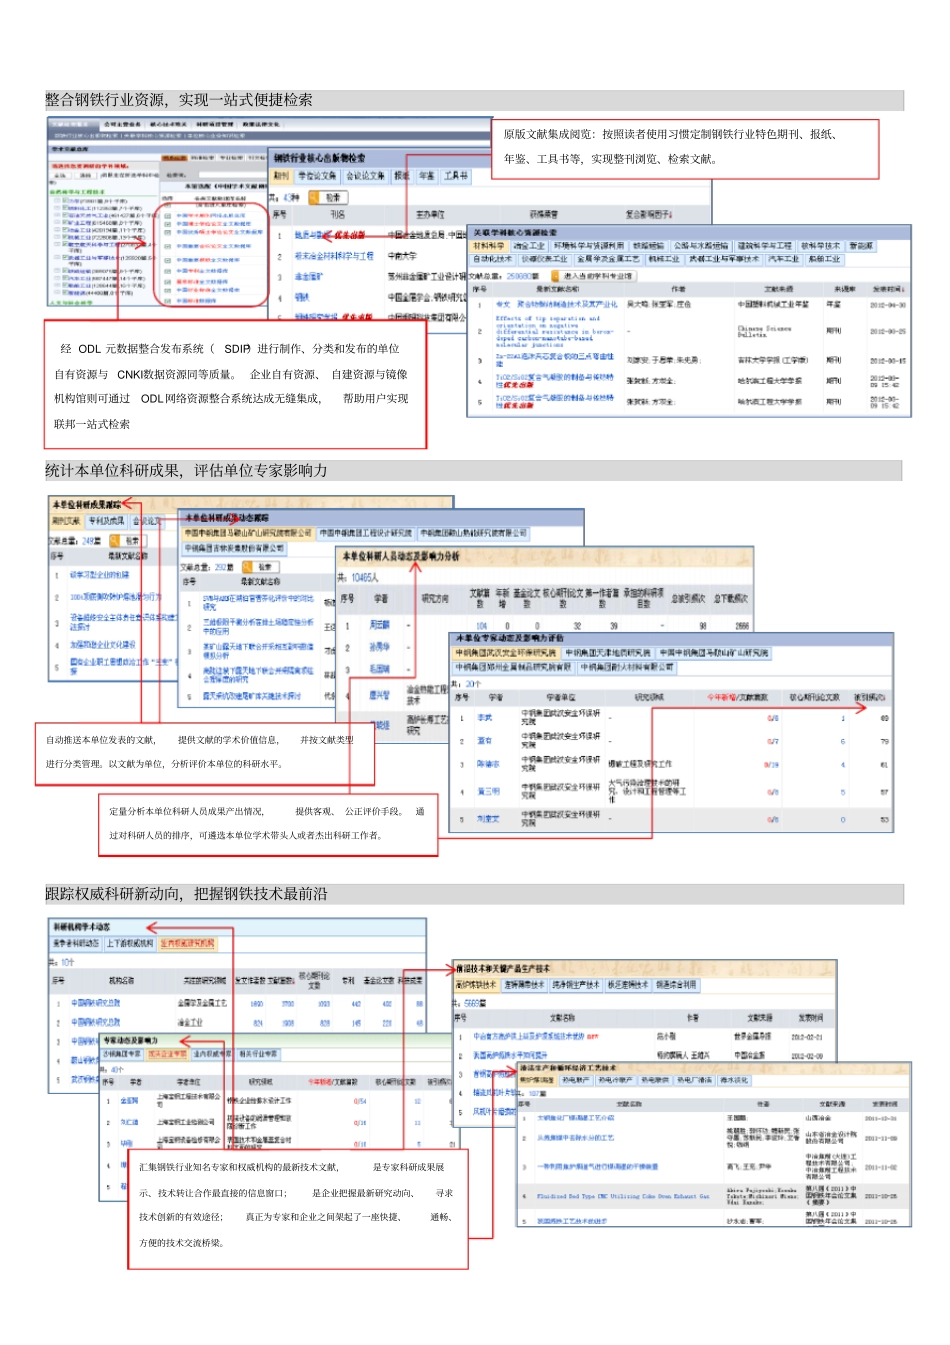The height and width of the screenshot is (1345, 950).
Task: Open the 报纸 tab
Action: coord(401,176)
